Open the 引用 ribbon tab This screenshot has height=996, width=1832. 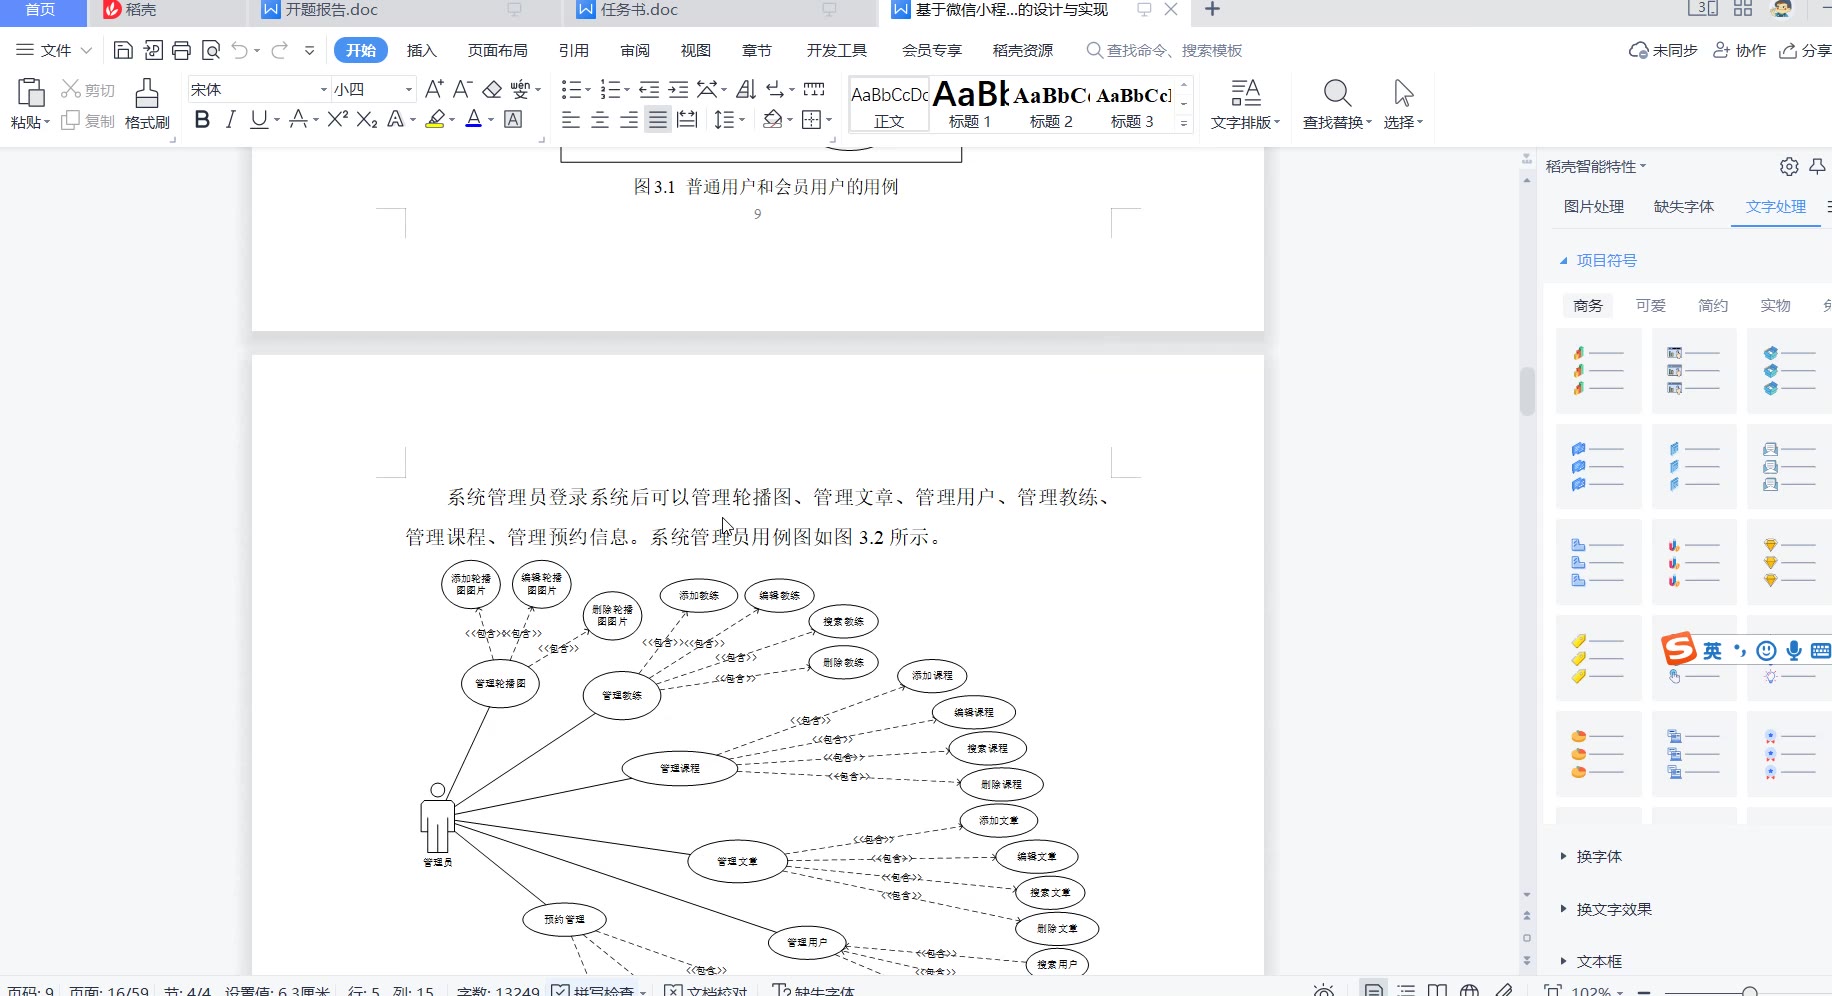574,50
